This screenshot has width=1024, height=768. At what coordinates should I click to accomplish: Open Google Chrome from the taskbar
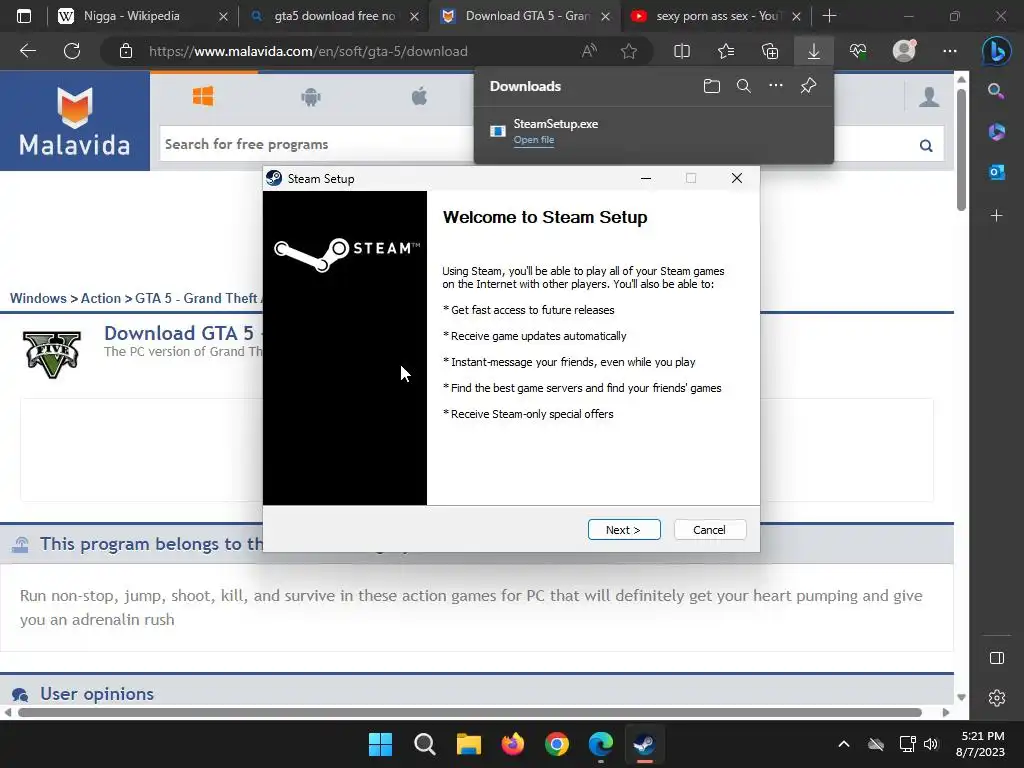(556, 744)
